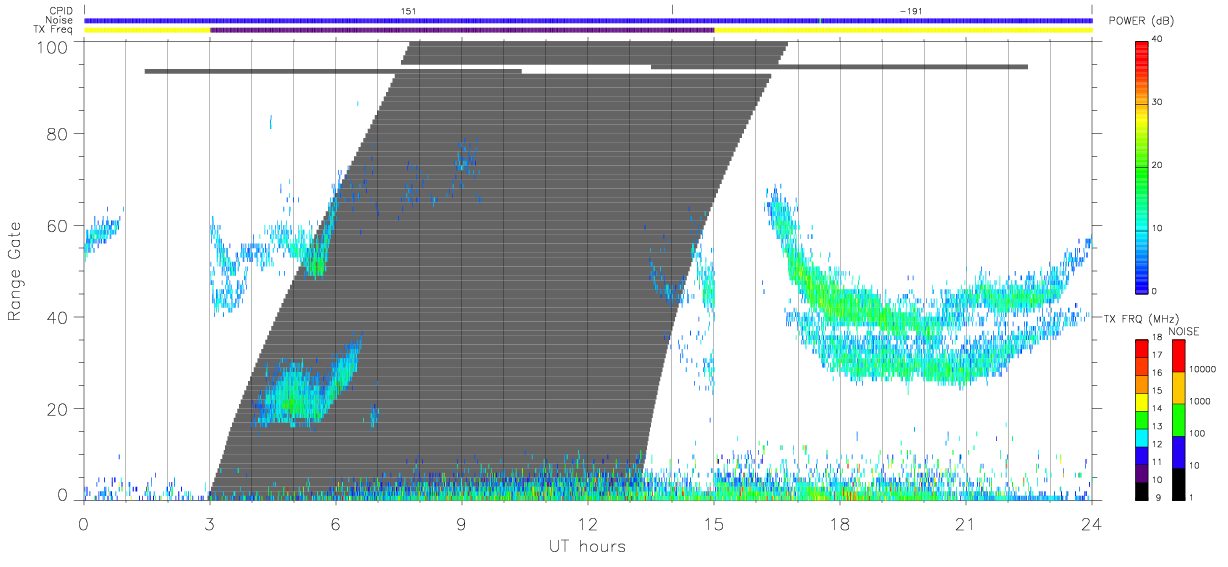Click the NOISE legend title
The height and width of the screenshot is (567, 1228).
pyautogui.click(x=1183, y=331)
